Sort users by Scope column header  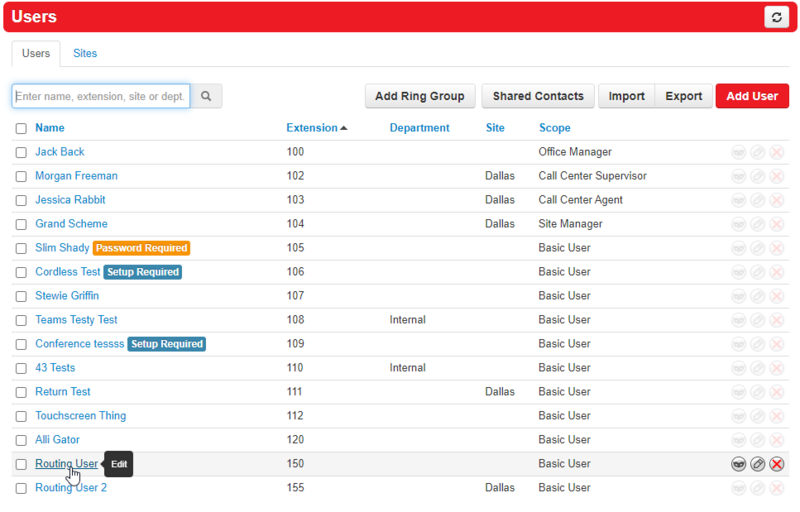coord(554,128)
